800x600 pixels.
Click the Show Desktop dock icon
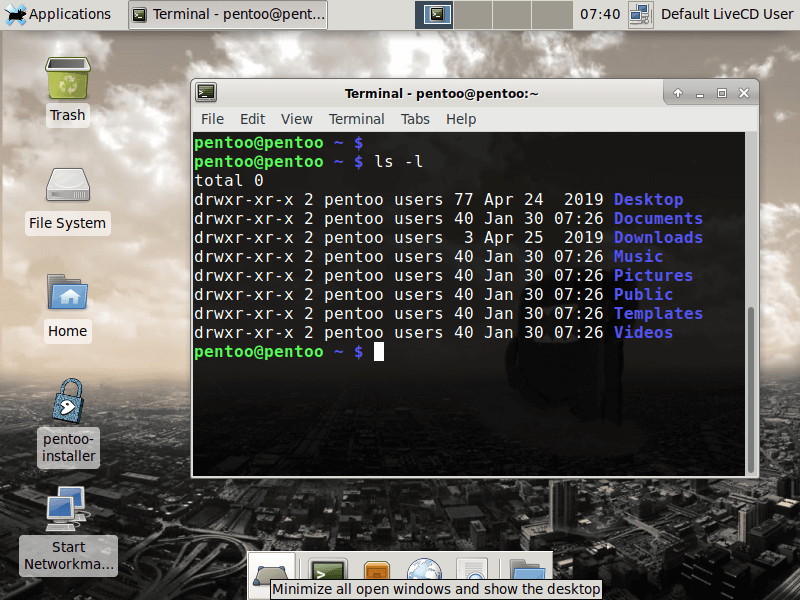271,574
